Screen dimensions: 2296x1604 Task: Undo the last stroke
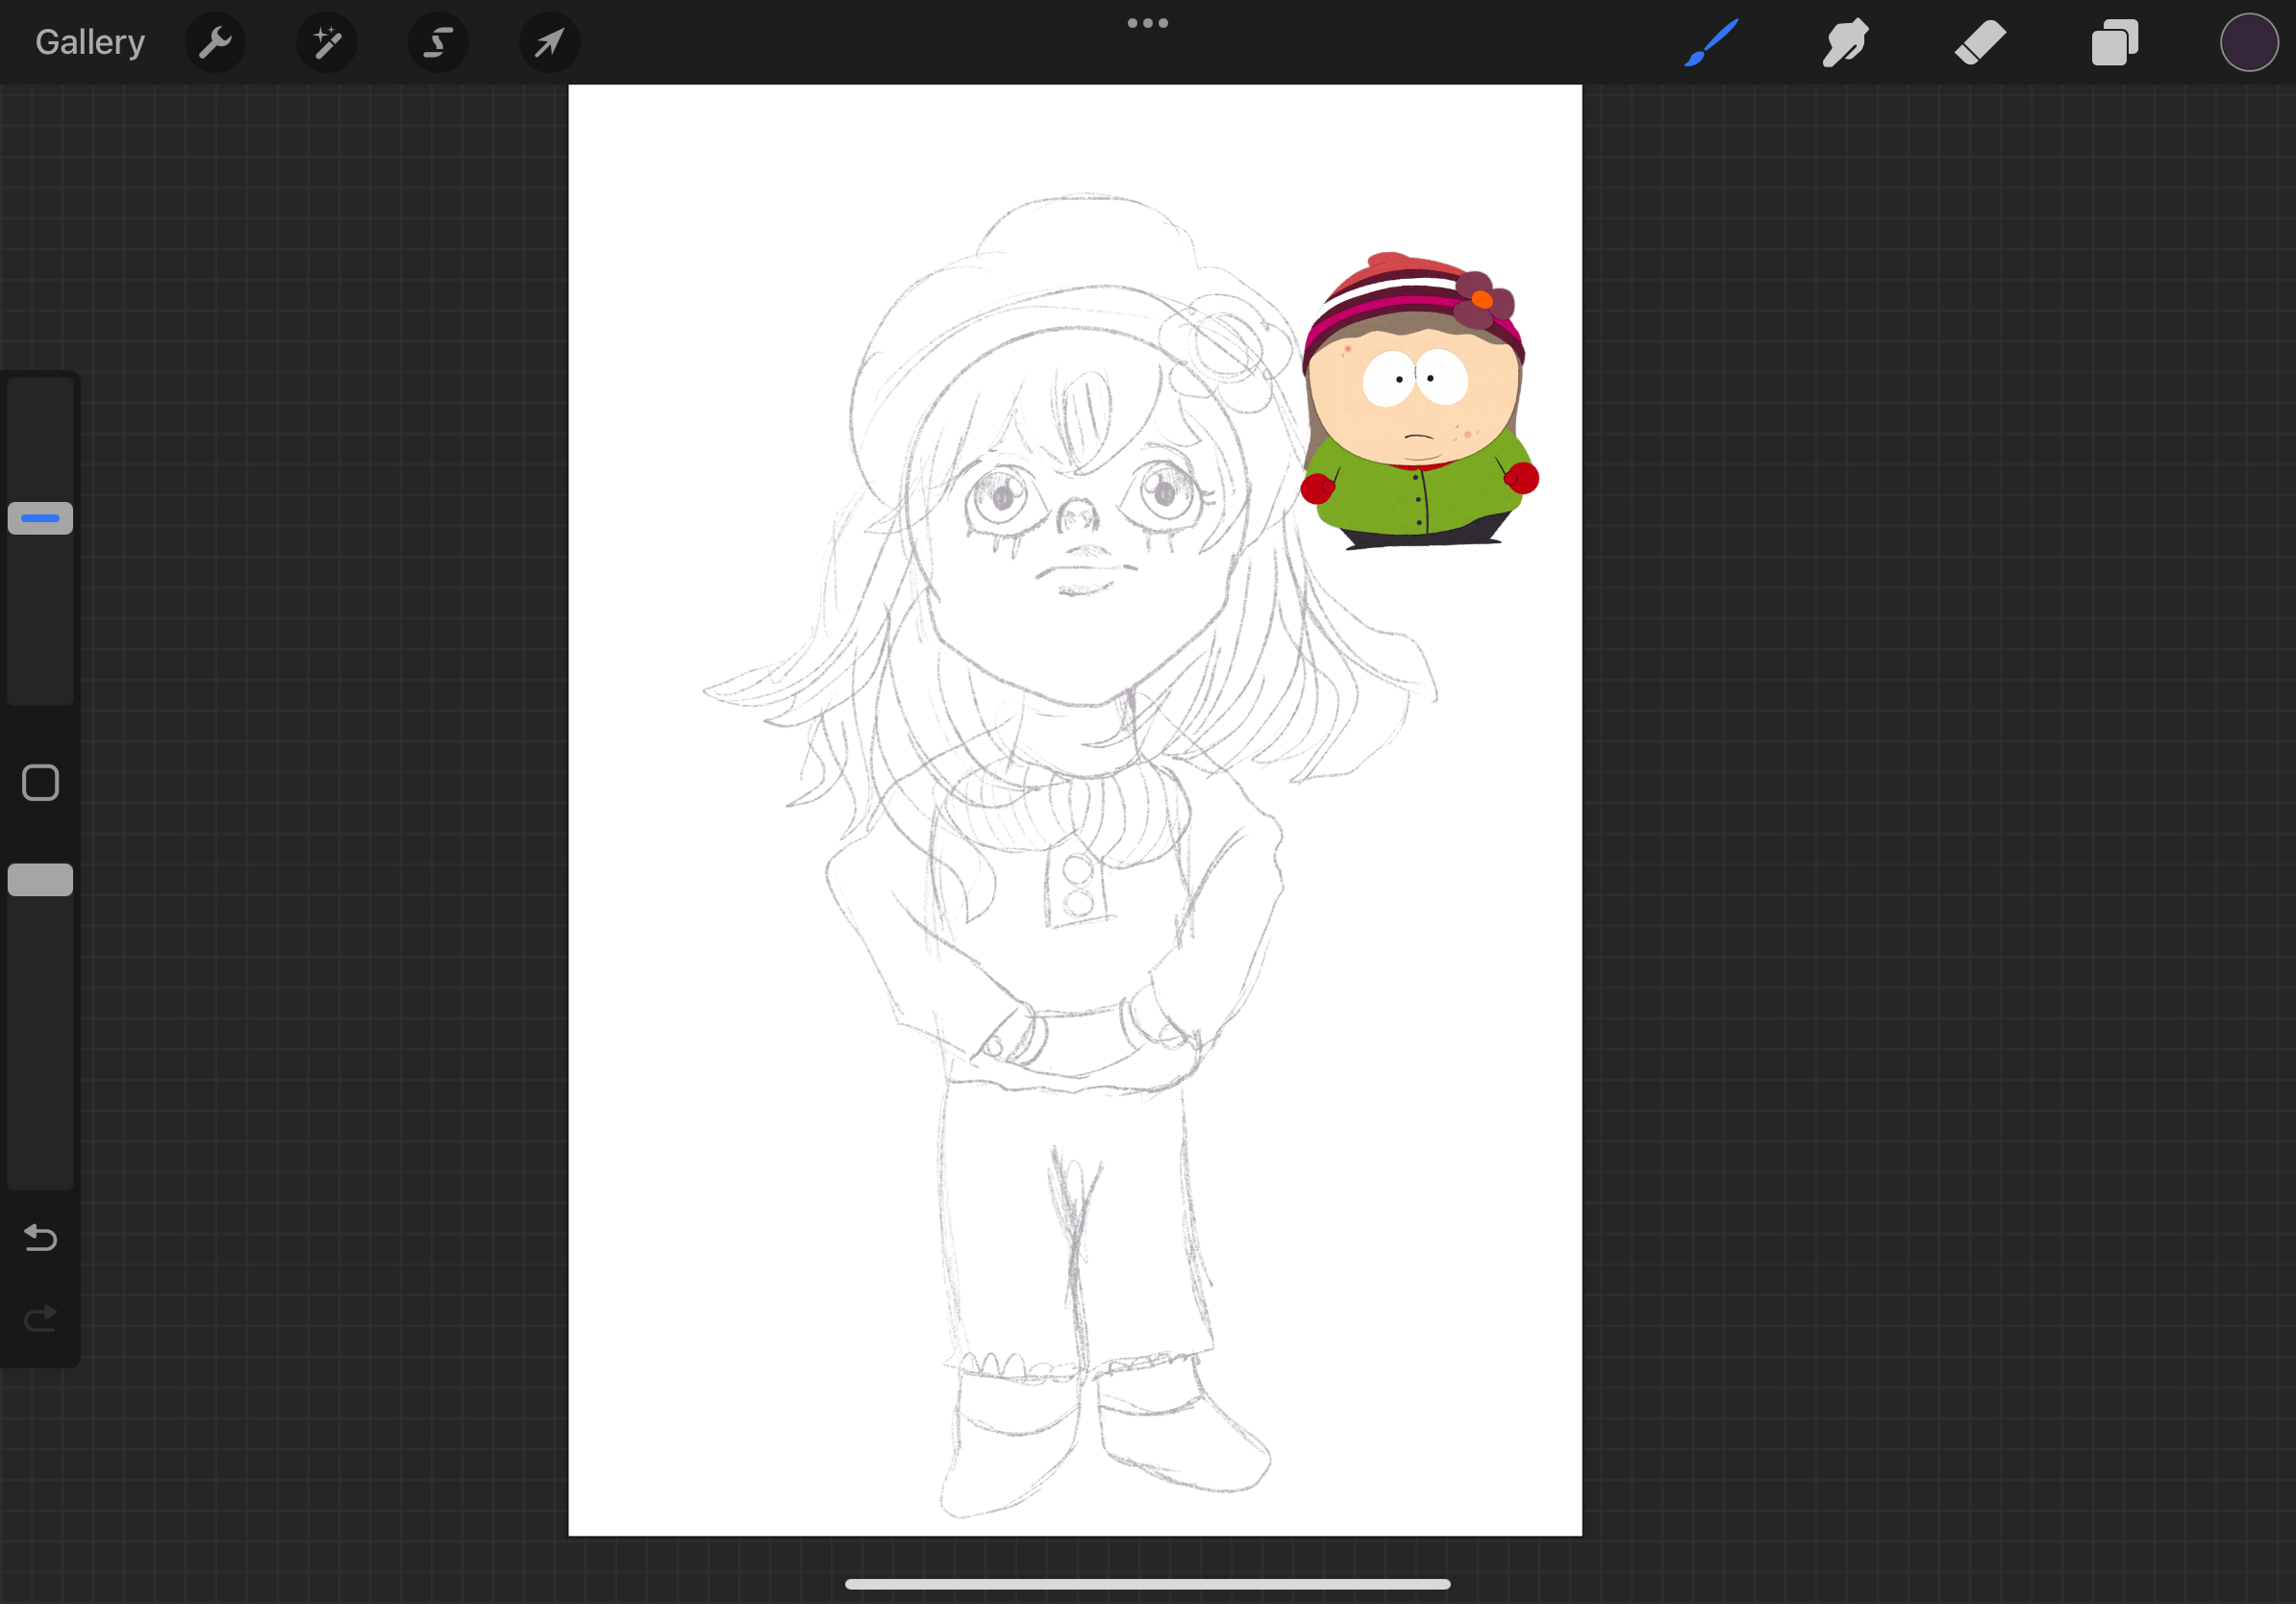click(40, 1238)
